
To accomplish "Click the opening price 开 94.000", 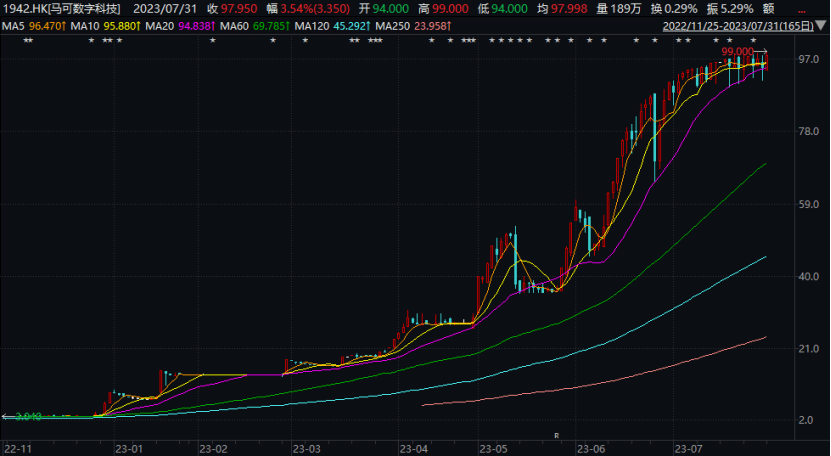I will [x=384, y=8].
